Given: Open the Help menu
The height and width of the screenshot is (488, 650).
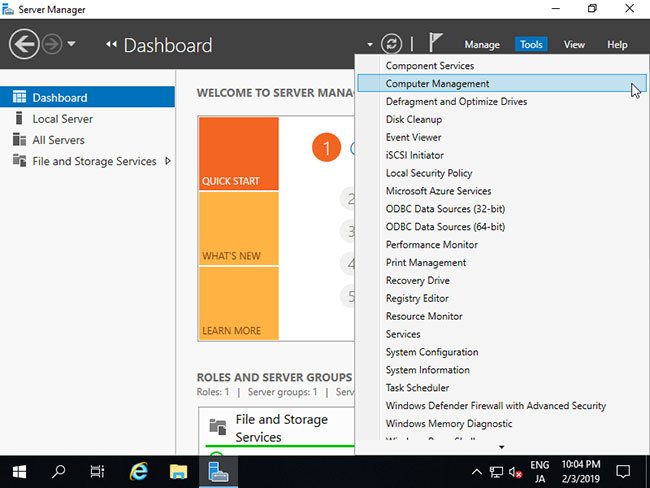Looking at the screenshot, I should (x=617, y=44).
